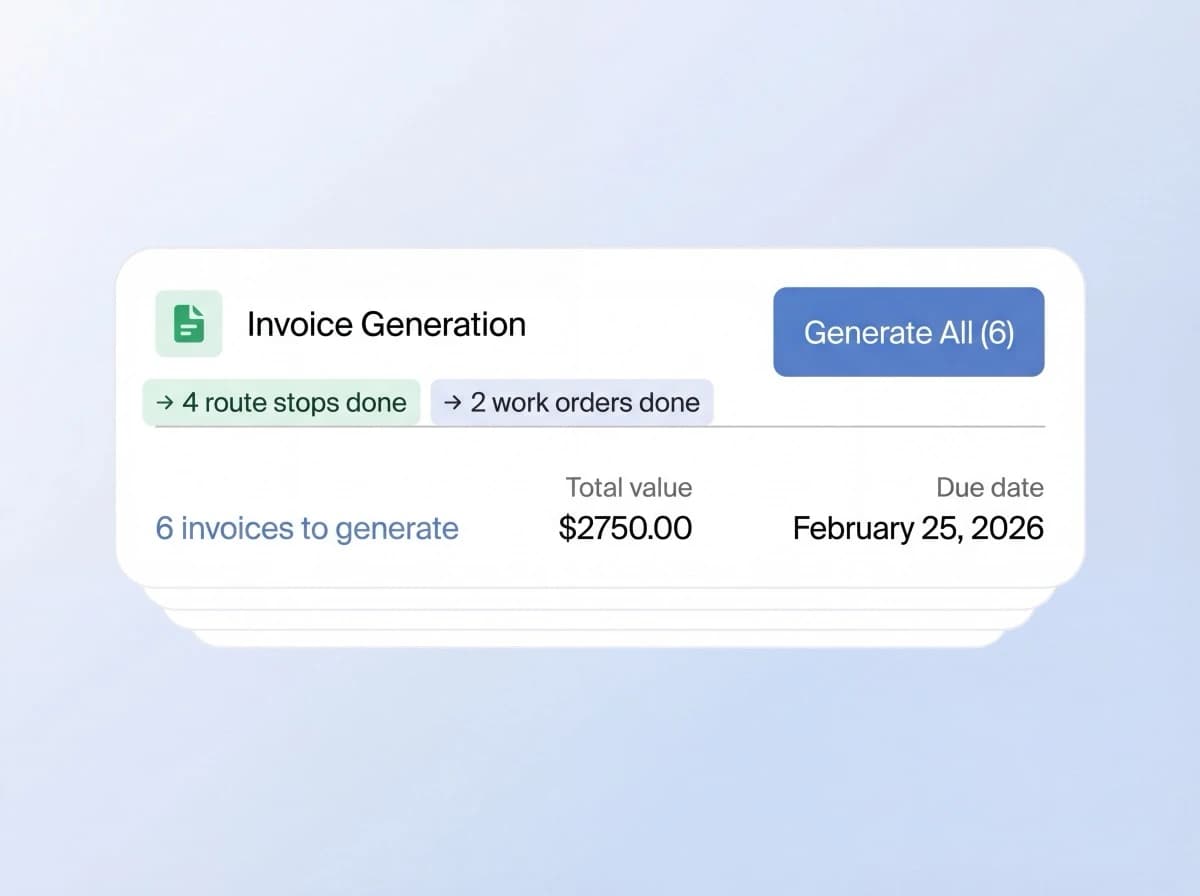
Task: Select the Total value column header
Action: 628,487
